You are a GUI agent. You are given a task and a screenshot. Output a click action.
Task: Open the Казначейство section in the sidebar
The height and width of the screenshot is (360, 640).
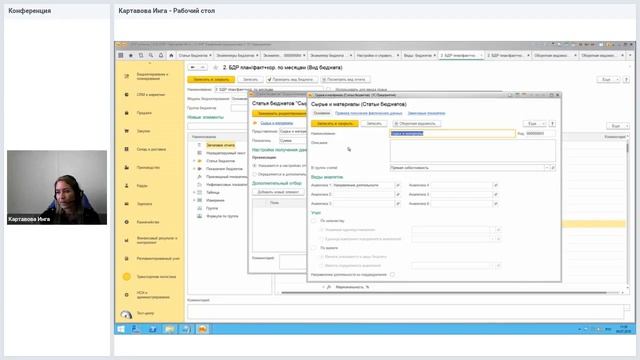click(x=148, y=222)
